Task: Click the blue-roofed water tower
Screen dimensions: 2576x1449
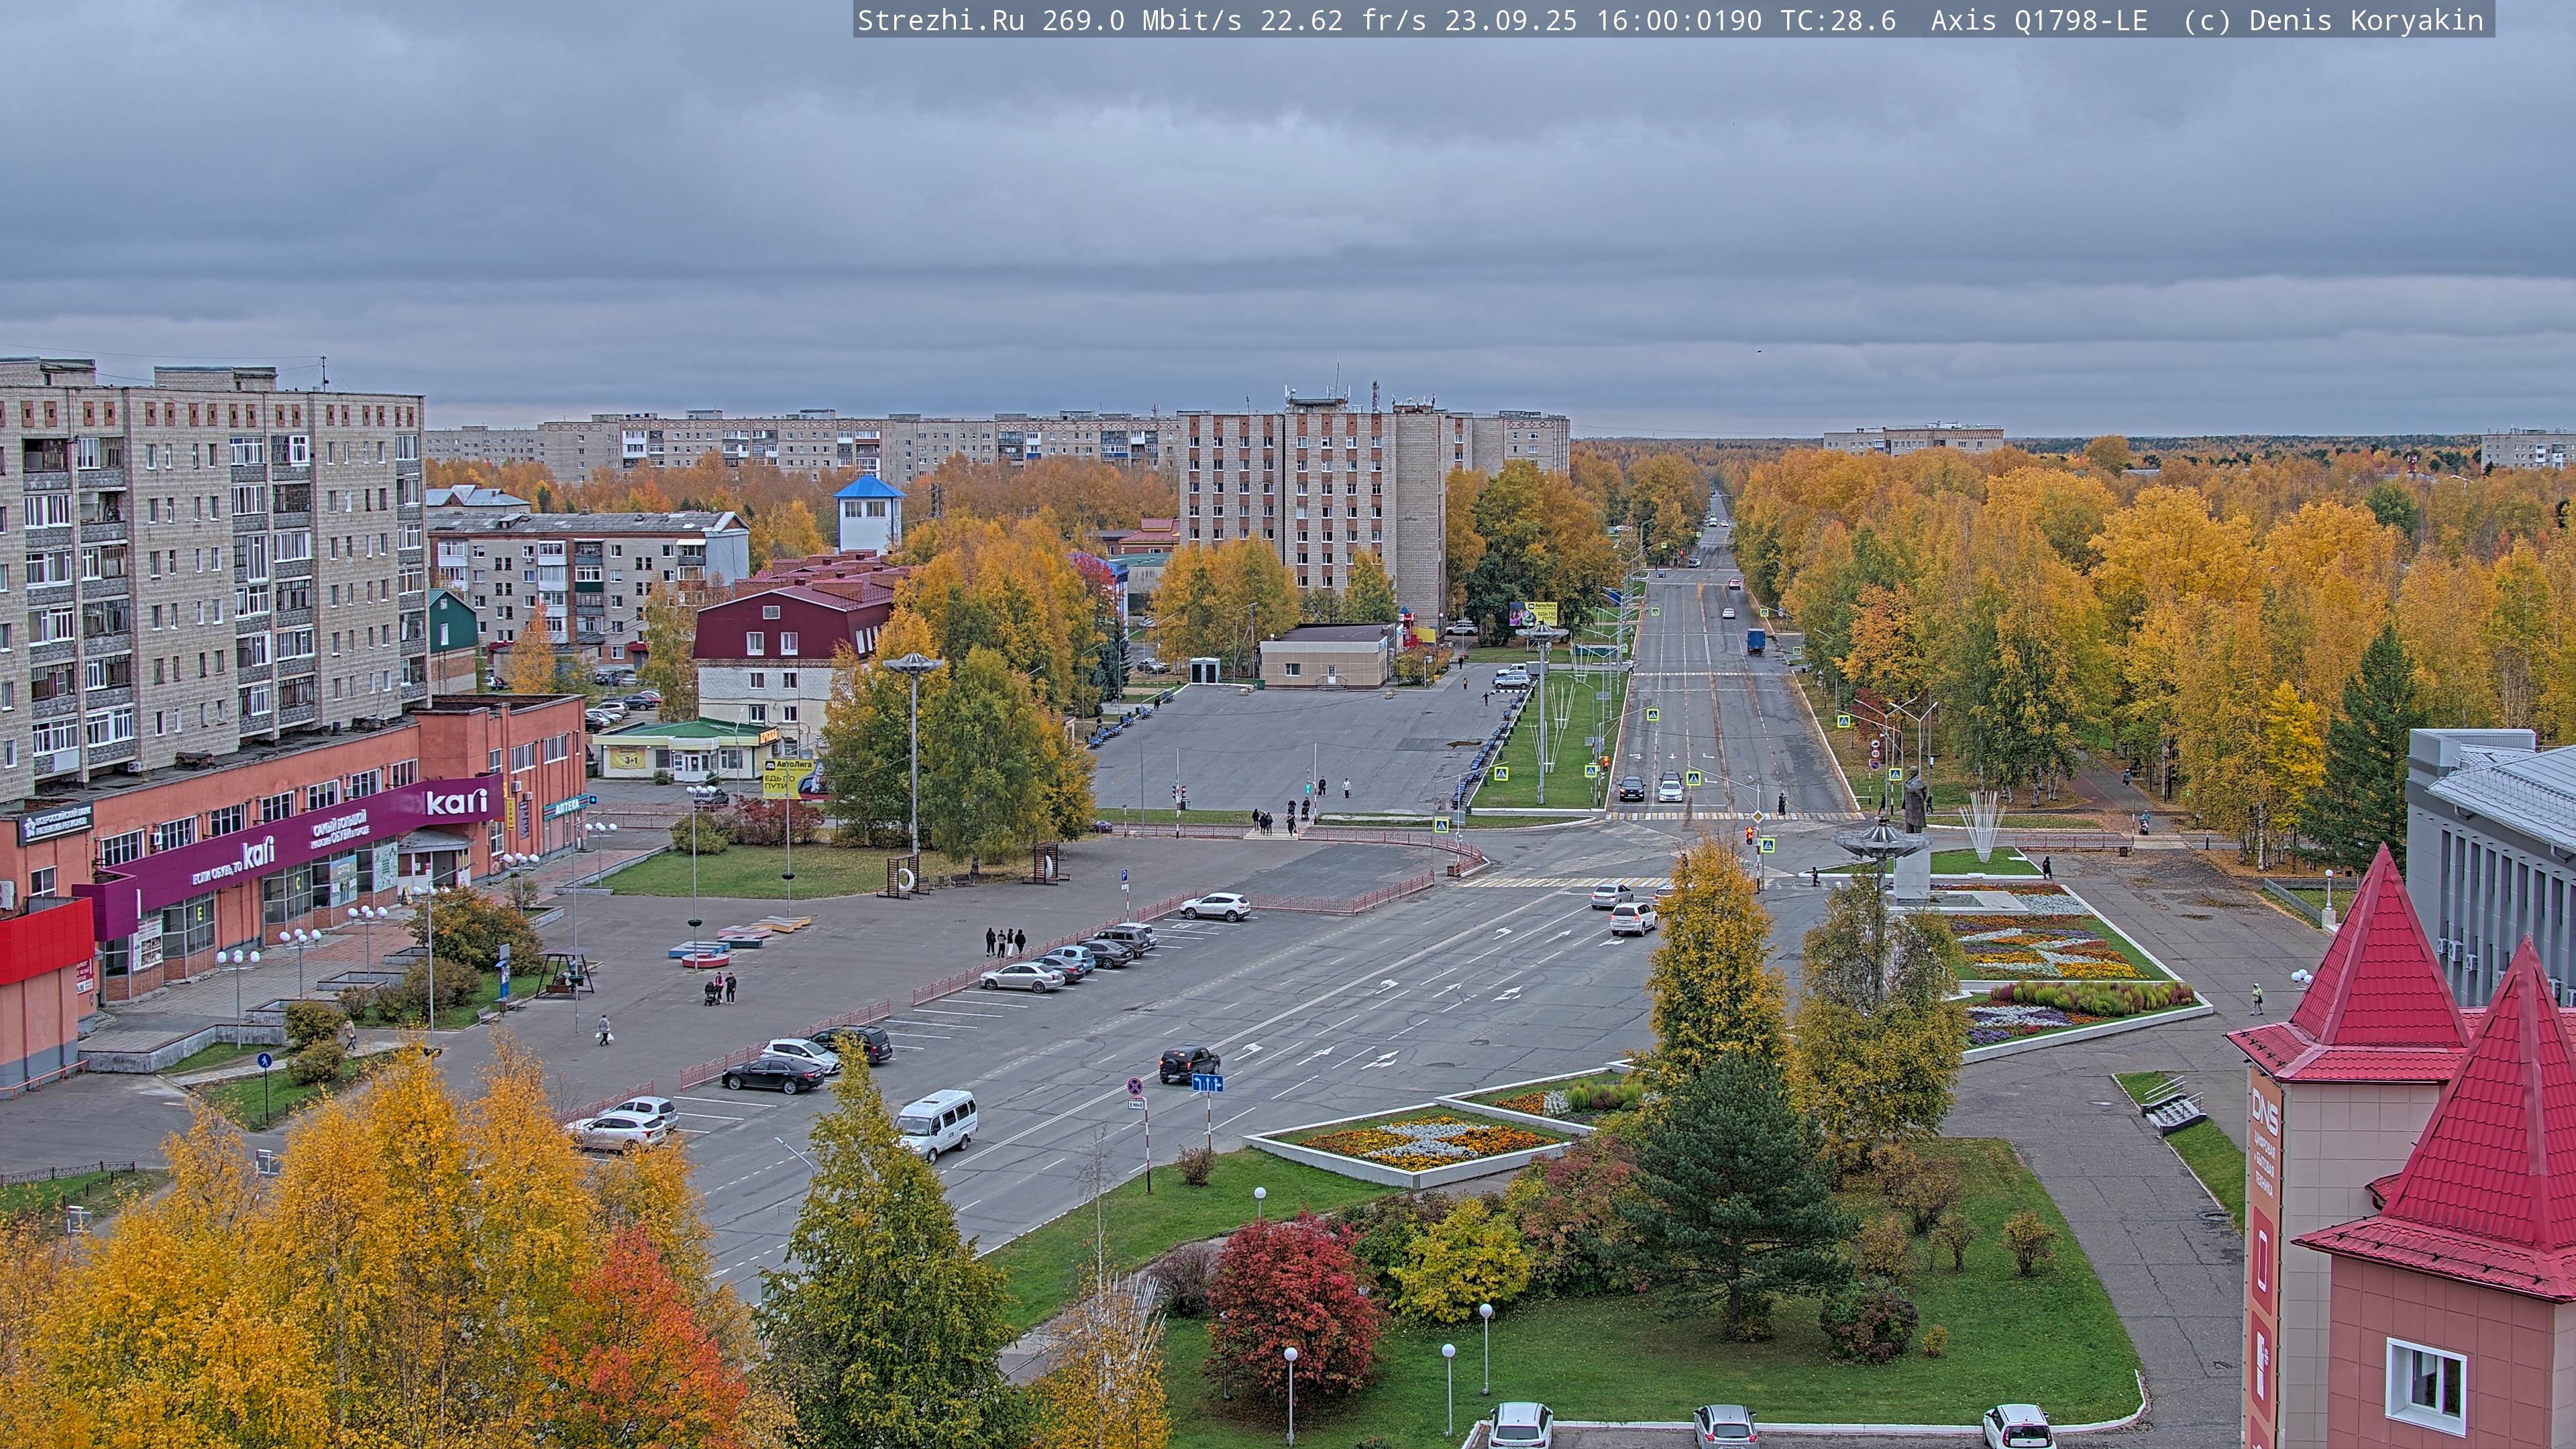Action: coord(868,514)
